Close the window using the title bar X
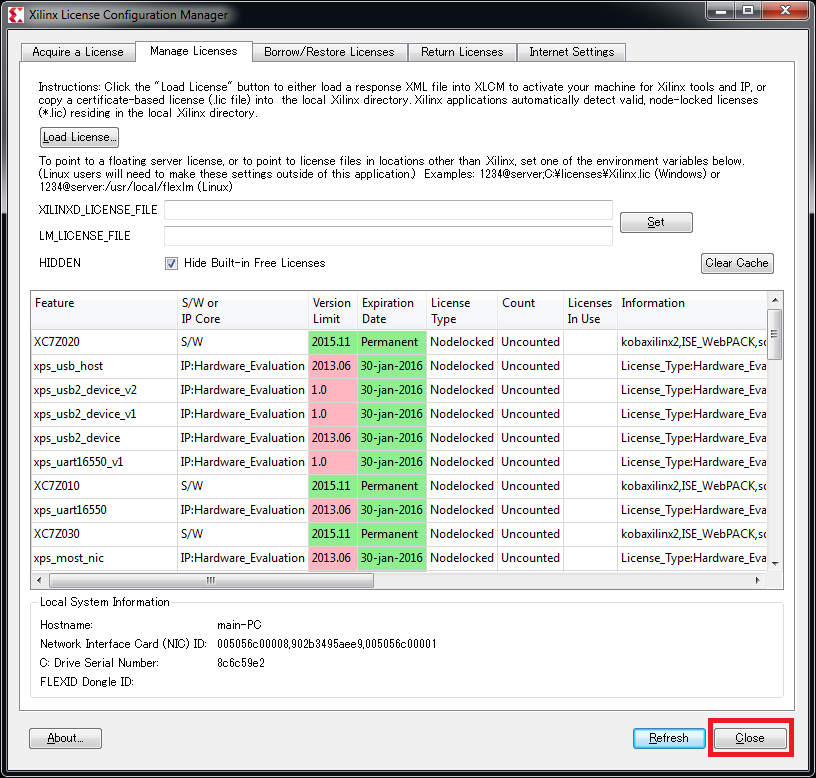Image resolution: width=816 pixels, height=778 pixels. pos(786,11)
